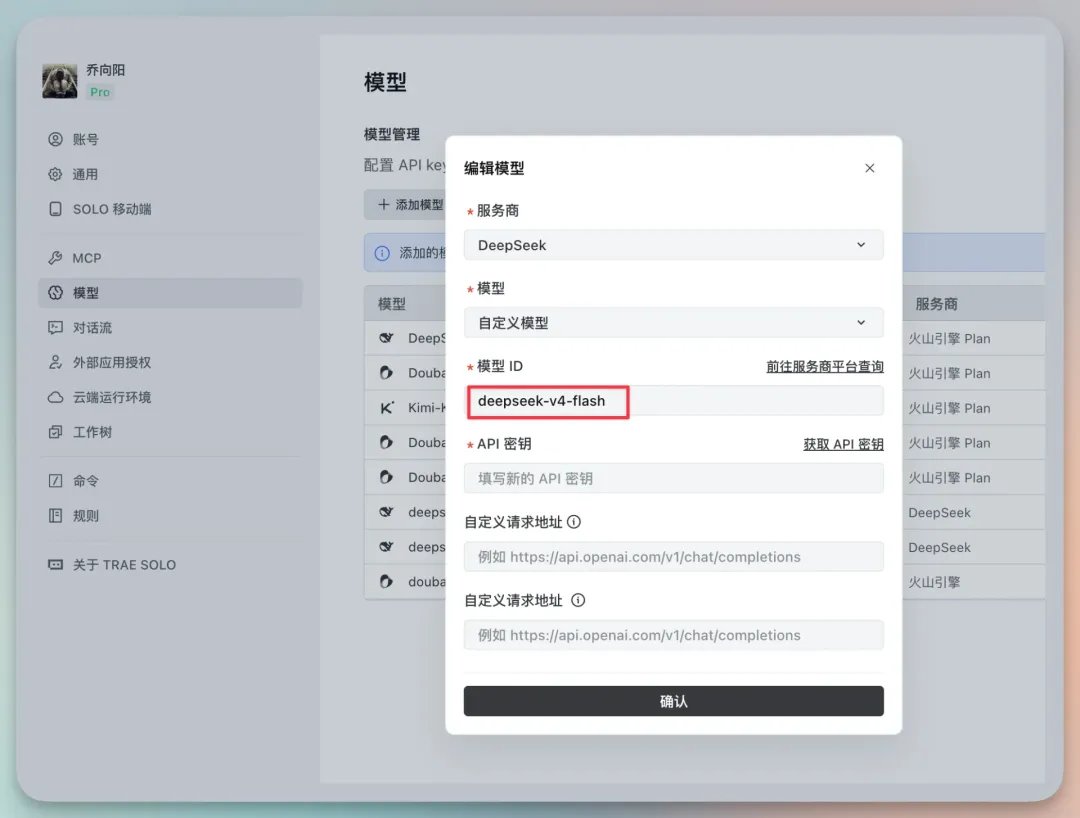Screen dimensions: 1080x818
Task: Click the 规则 book icon
Action: click(55, 516)
